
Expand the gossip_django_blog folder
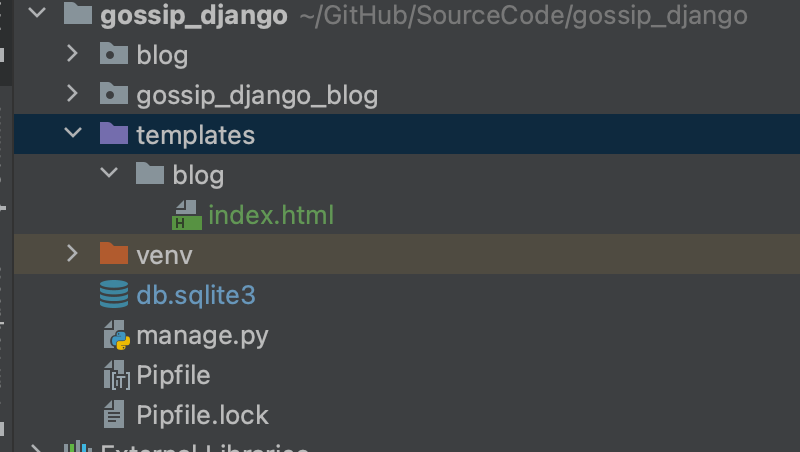pos(72,93)
